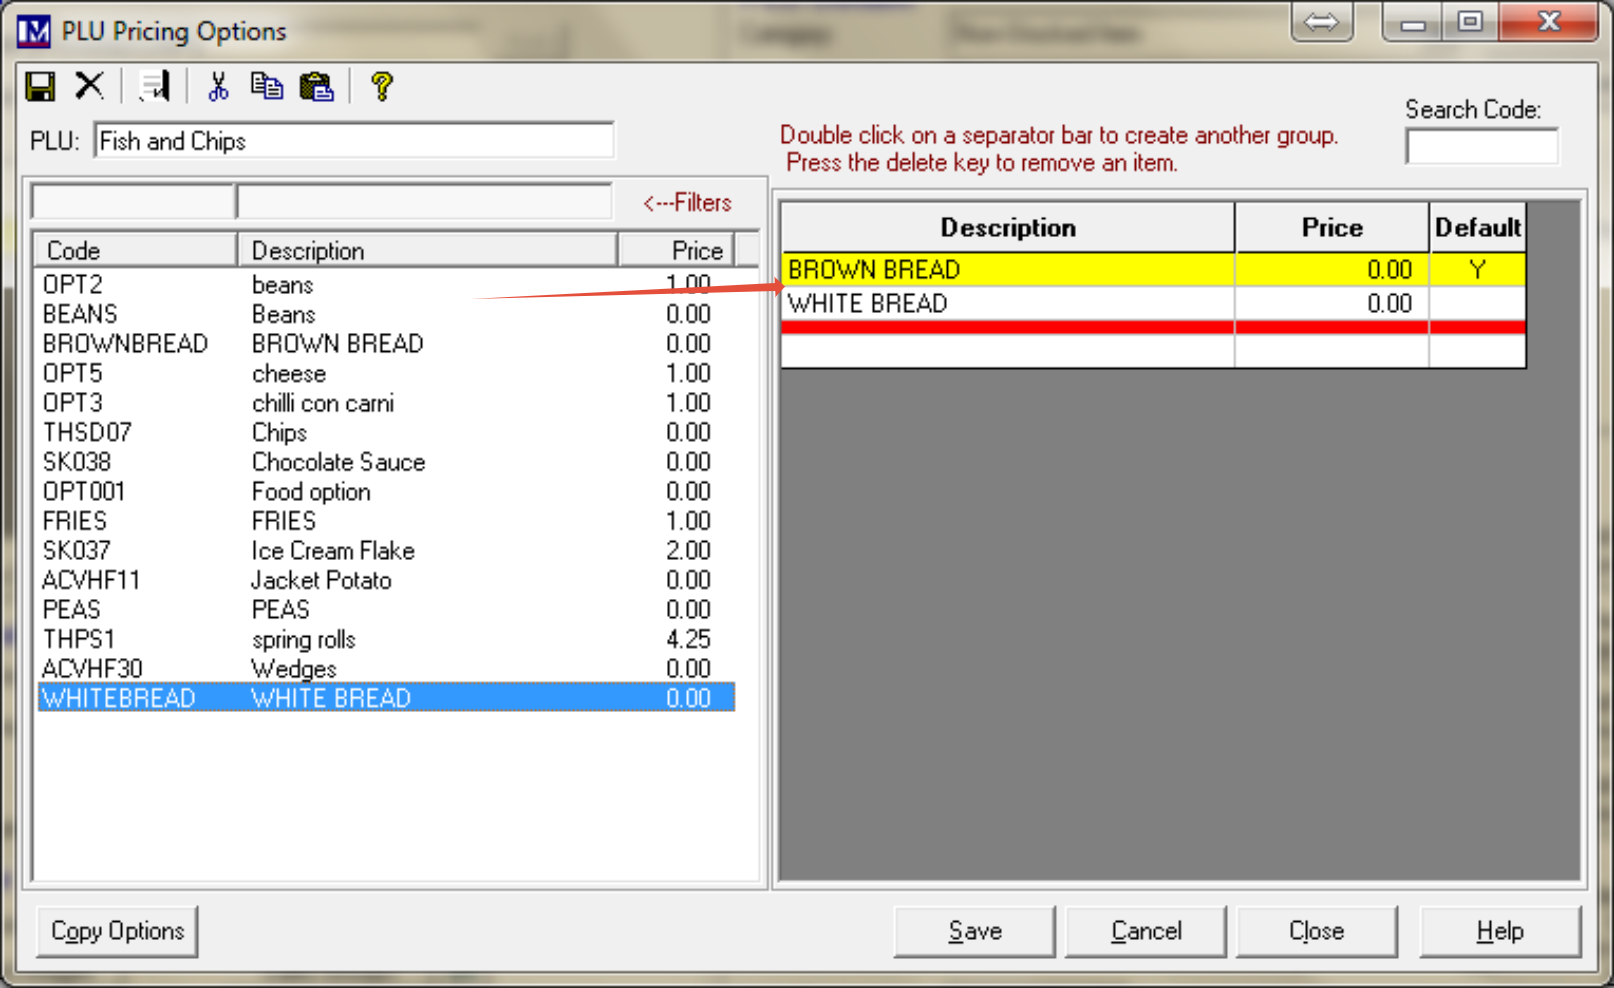Click the left list's Description column header

click(x=427, y=250)
